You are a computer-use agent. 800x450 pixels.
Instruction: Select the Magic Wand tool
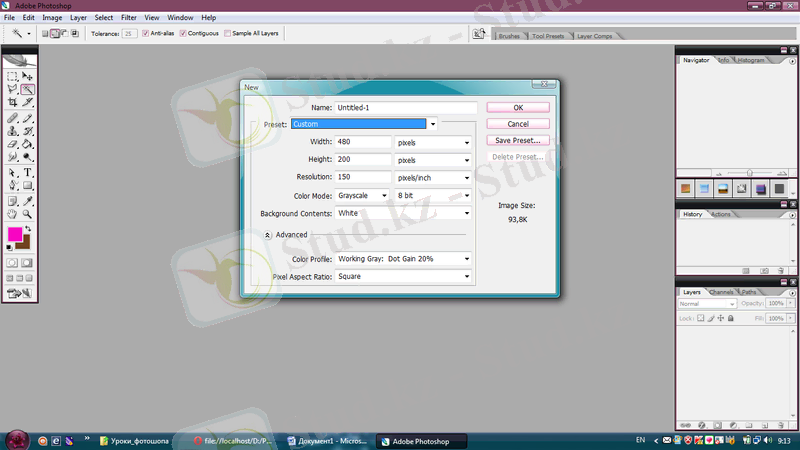point(28,89)
